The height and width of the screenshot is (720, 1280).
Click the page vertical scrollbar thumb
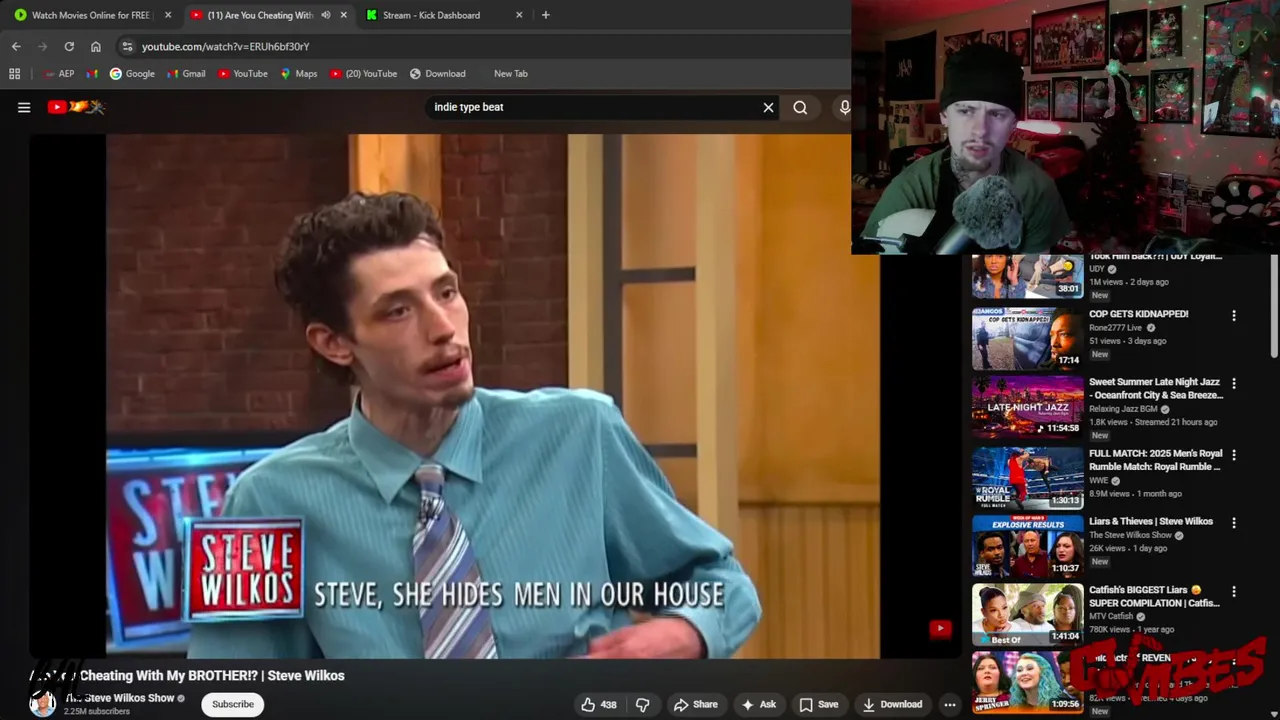1274,304
